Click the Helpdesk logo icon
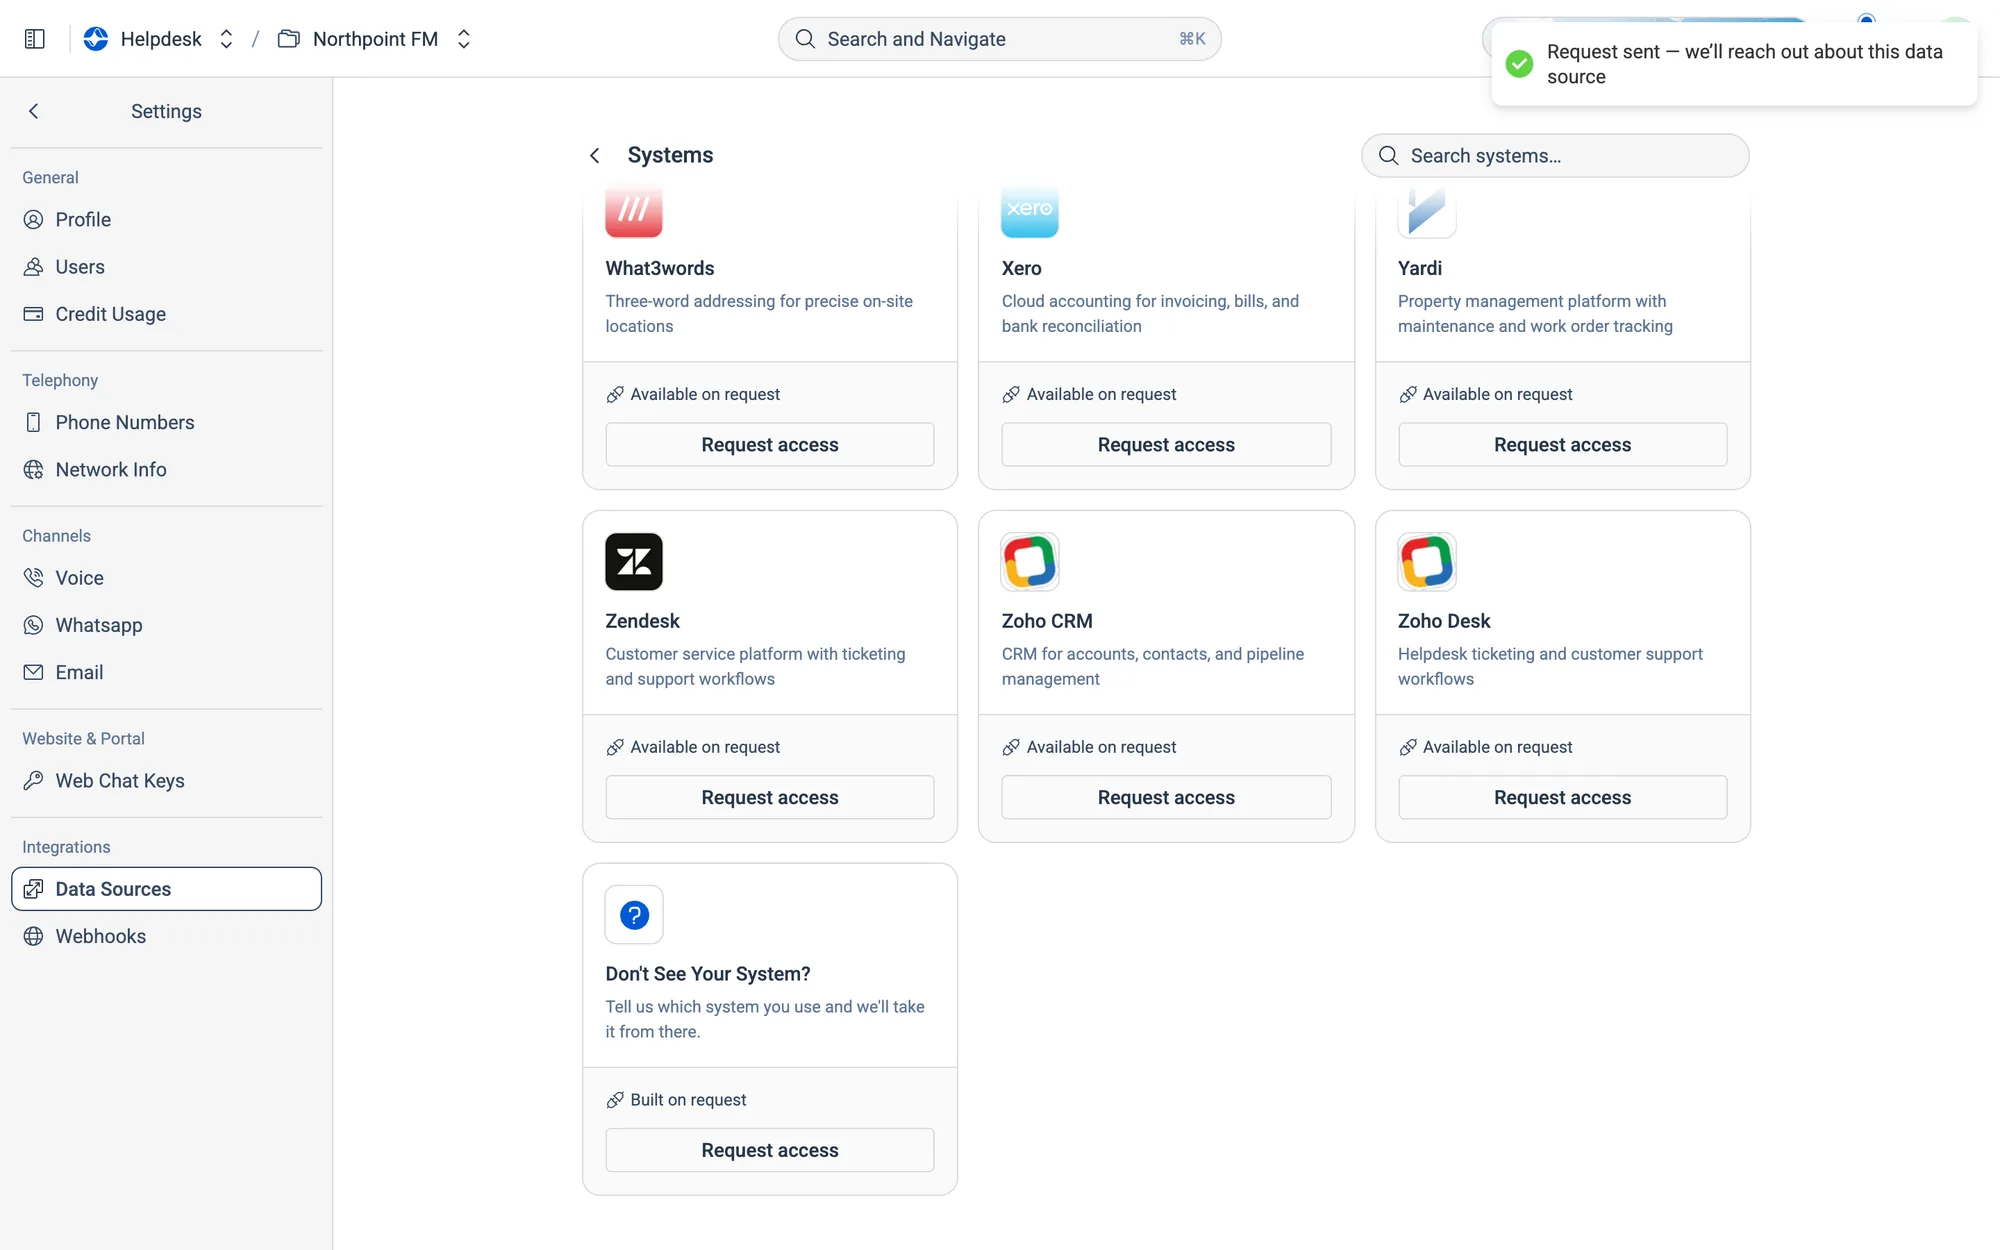The height and width of the screenshot is (1250, 2000). 96,39
